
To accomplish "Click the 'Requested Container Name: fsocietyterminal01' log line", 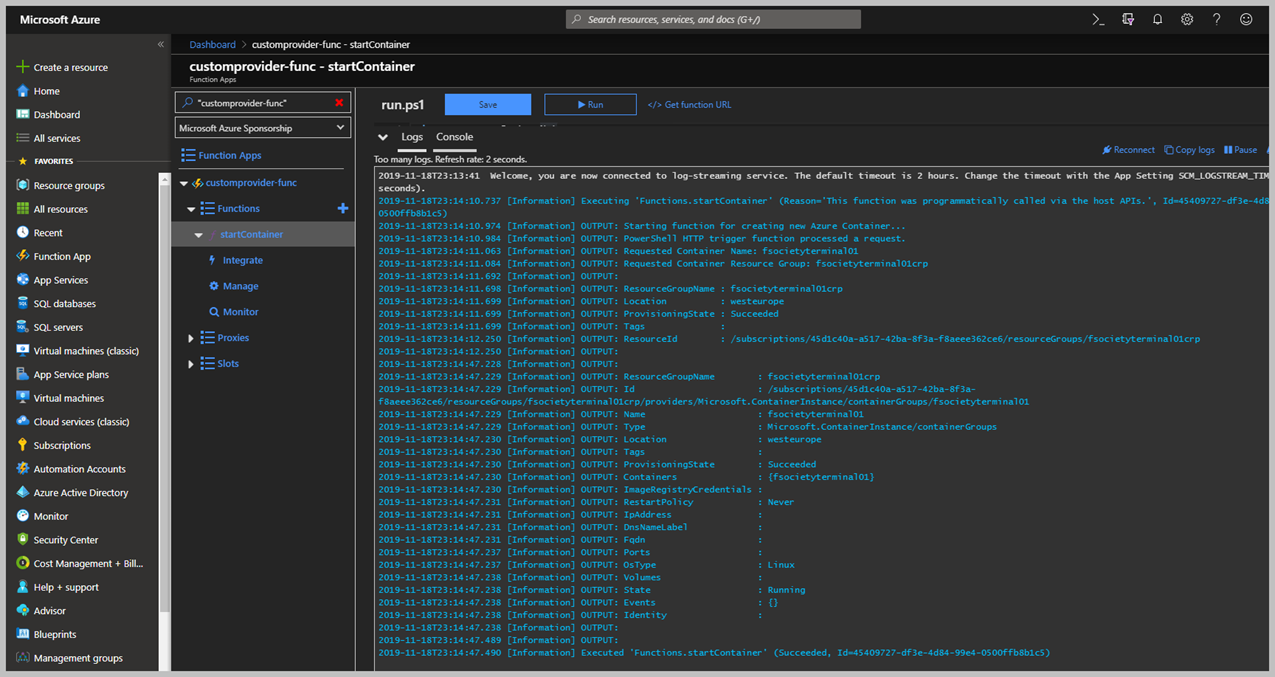I will coord(618,251).
